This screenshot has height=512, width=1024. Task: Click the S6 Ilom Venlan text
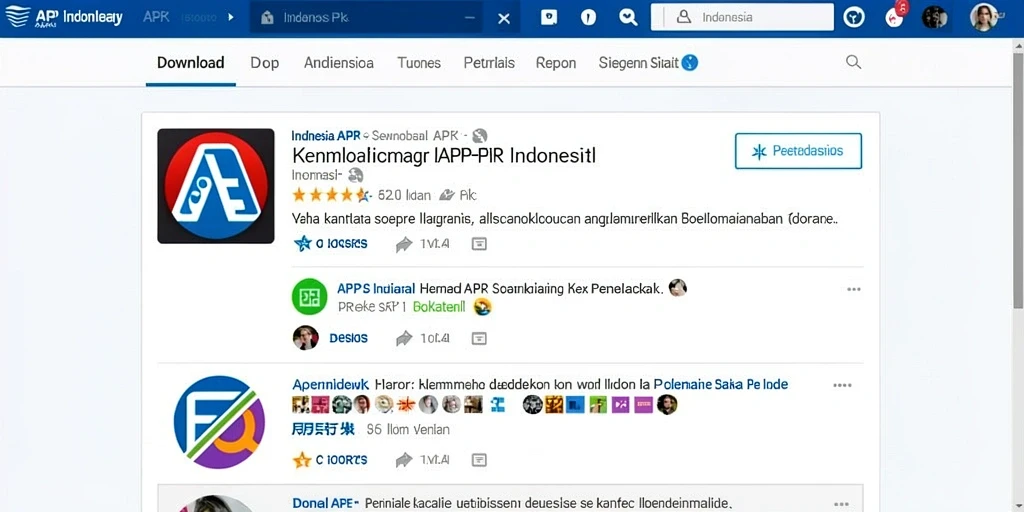(408, 430)
